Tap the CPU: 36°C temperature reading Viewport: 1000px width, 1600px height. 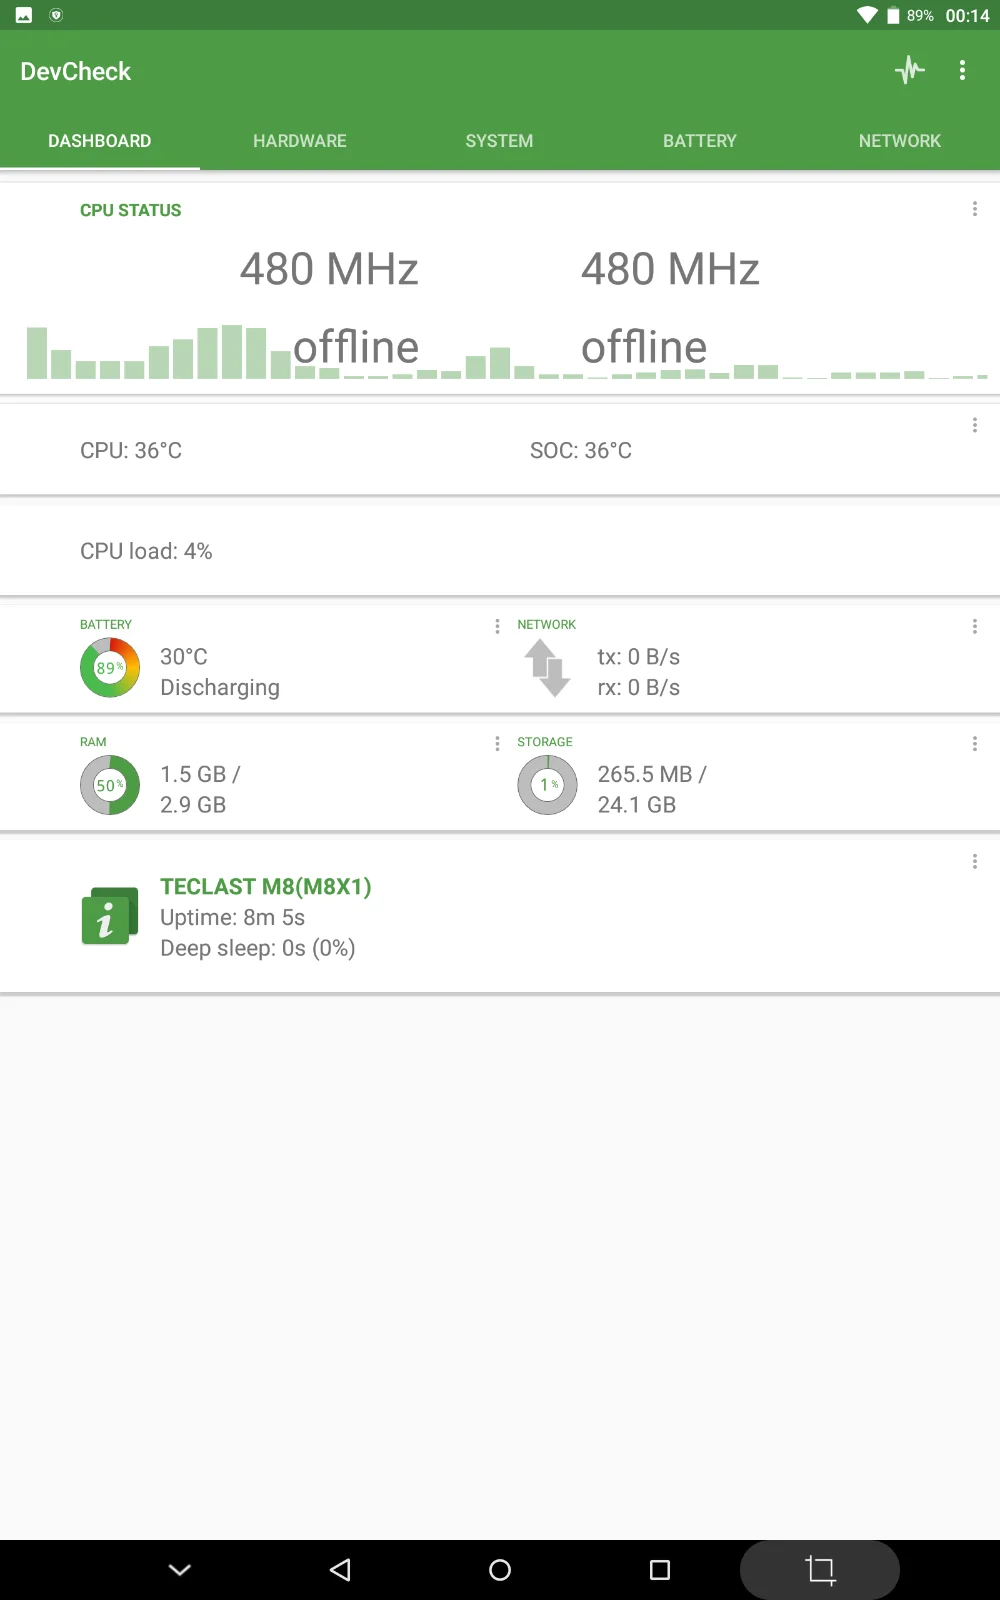(x=131, y=450)
